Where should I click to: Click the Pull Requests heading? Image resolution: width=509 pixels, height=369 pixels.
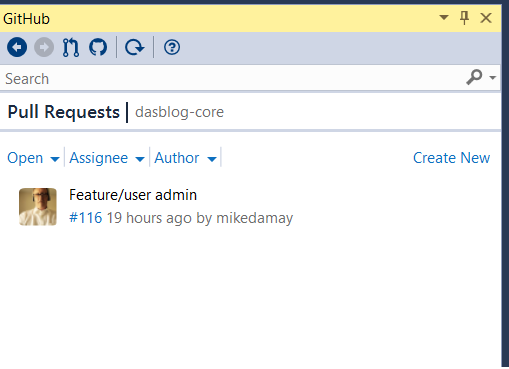coord(64,112)
